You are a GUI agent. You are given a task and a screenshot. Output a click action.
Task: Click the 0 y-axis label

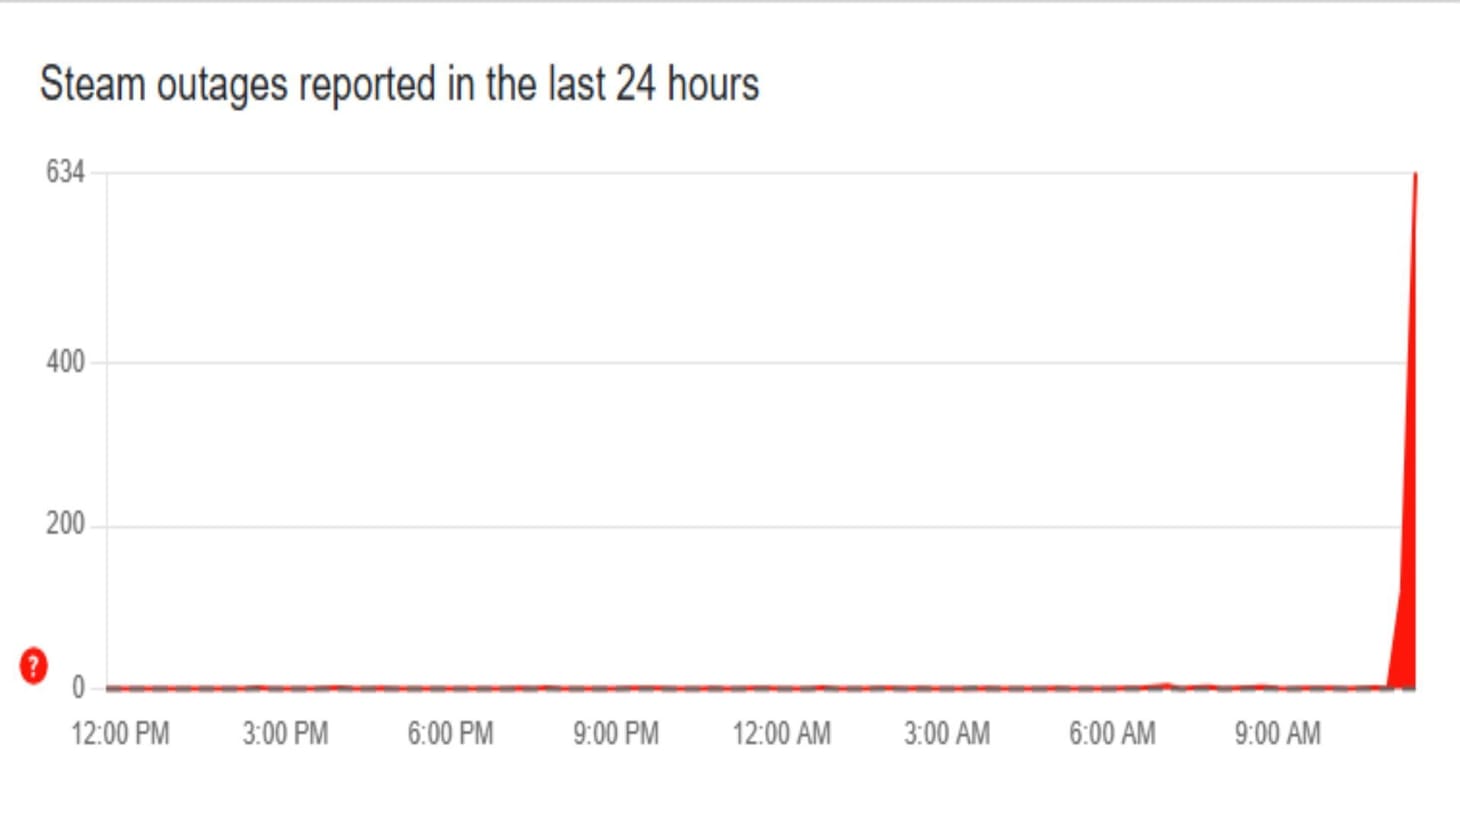(78, 688)
